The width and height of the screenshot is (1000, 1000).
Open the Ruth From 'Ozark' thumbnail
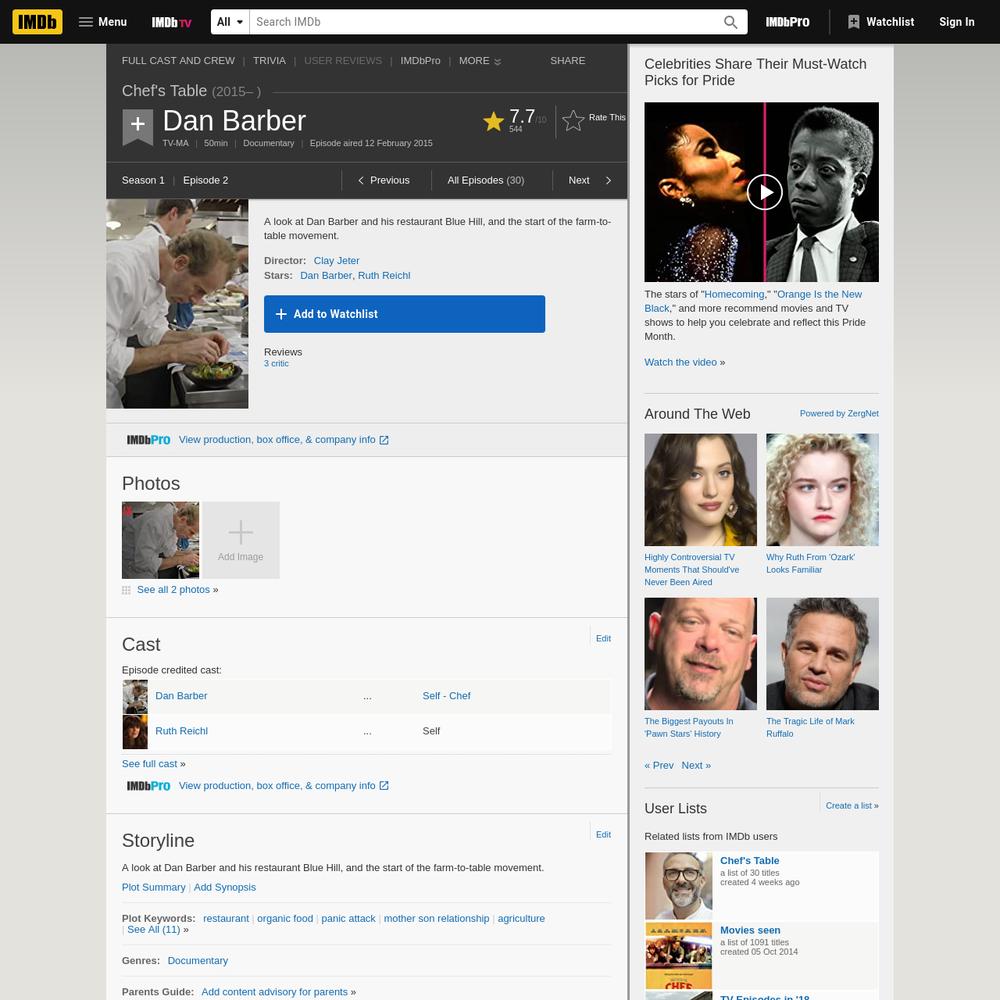(x=822, y=490)
